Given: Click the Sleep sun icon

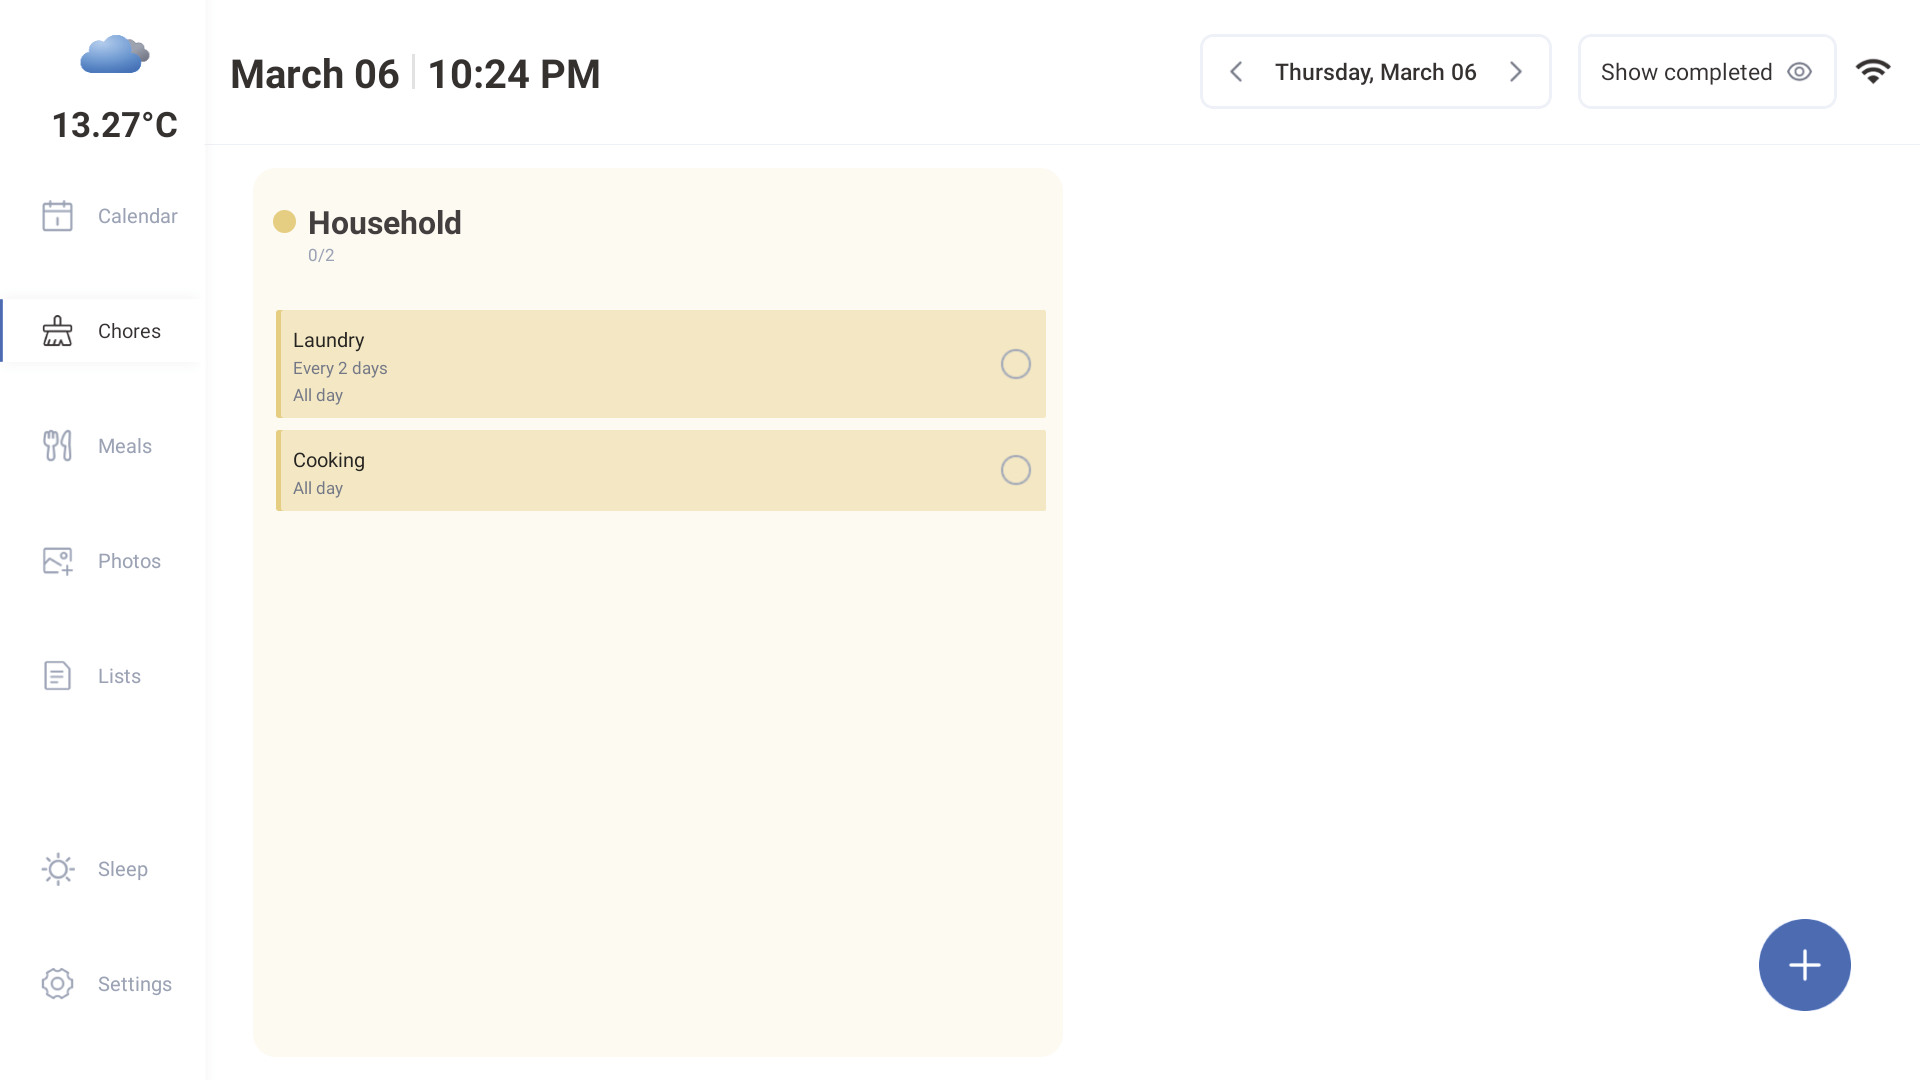Looking at the screenshot, I should 57,869.
